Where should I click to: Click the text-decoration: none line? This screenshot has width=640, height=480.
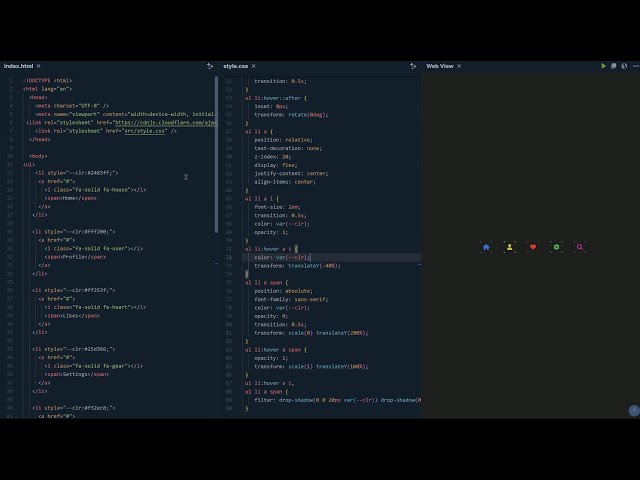[288, 148]
